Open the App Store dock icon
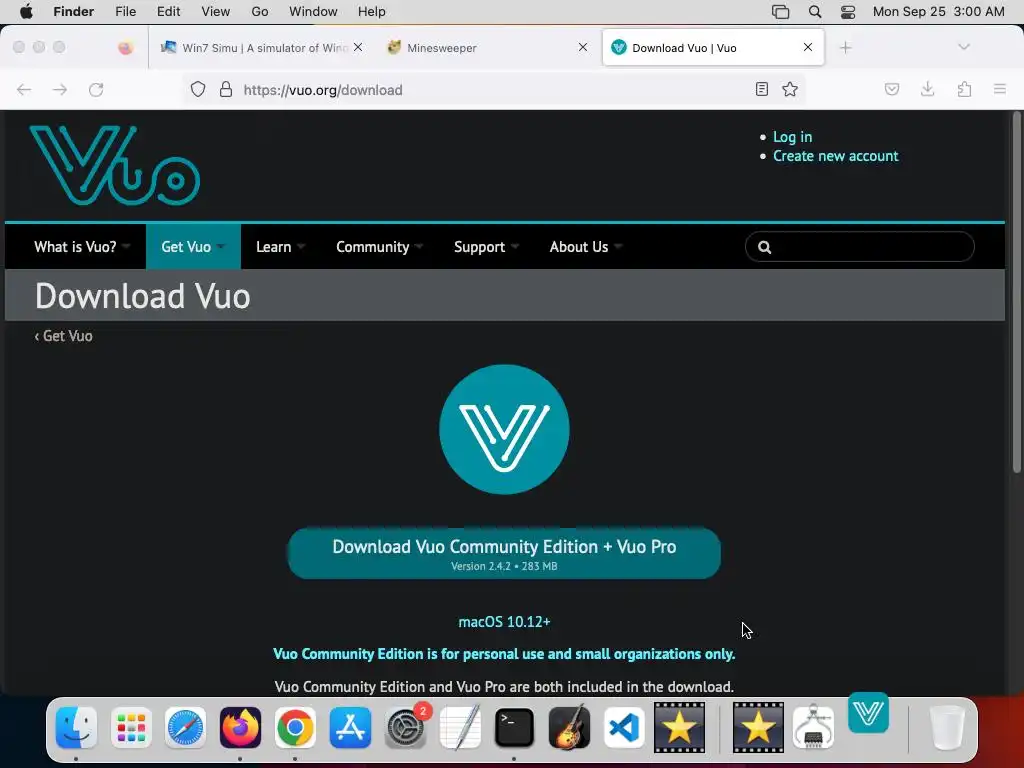Viewport: 1024px width, 768px height. [x=350, y=728]
